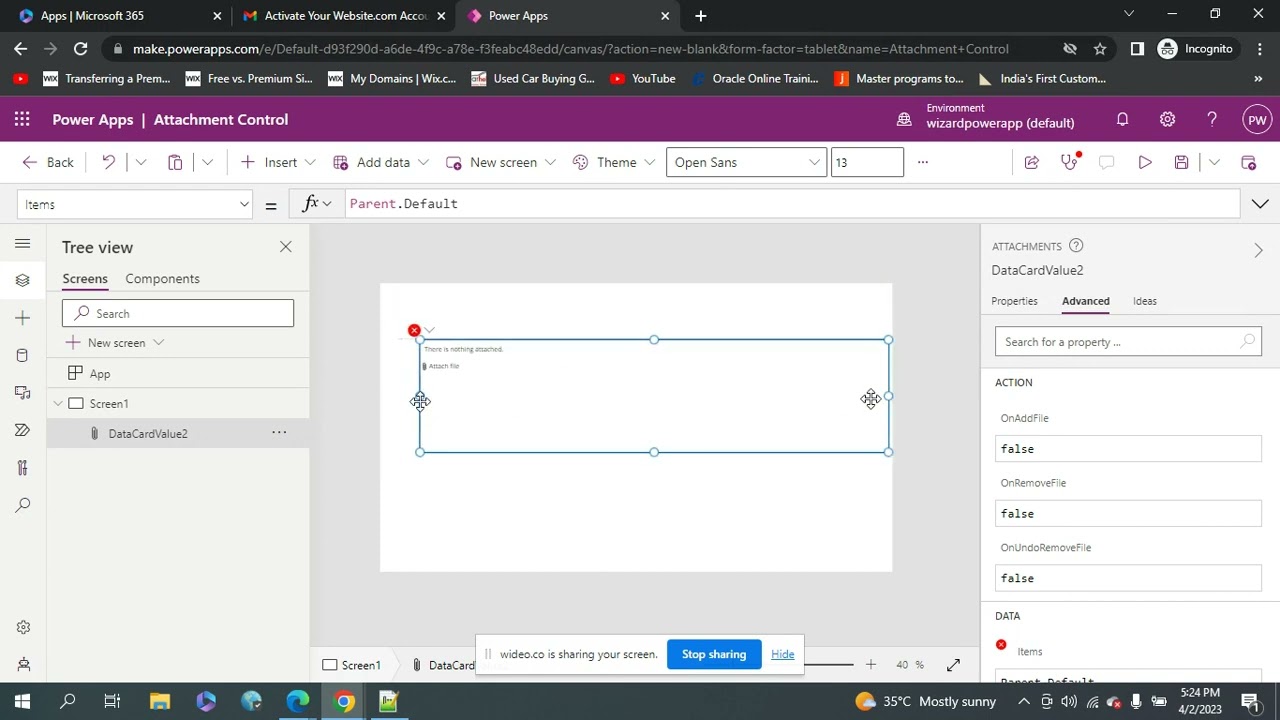Open the Power Automate sidebar icon
The width and height of the screenshot is (1280, 720).
22,430
